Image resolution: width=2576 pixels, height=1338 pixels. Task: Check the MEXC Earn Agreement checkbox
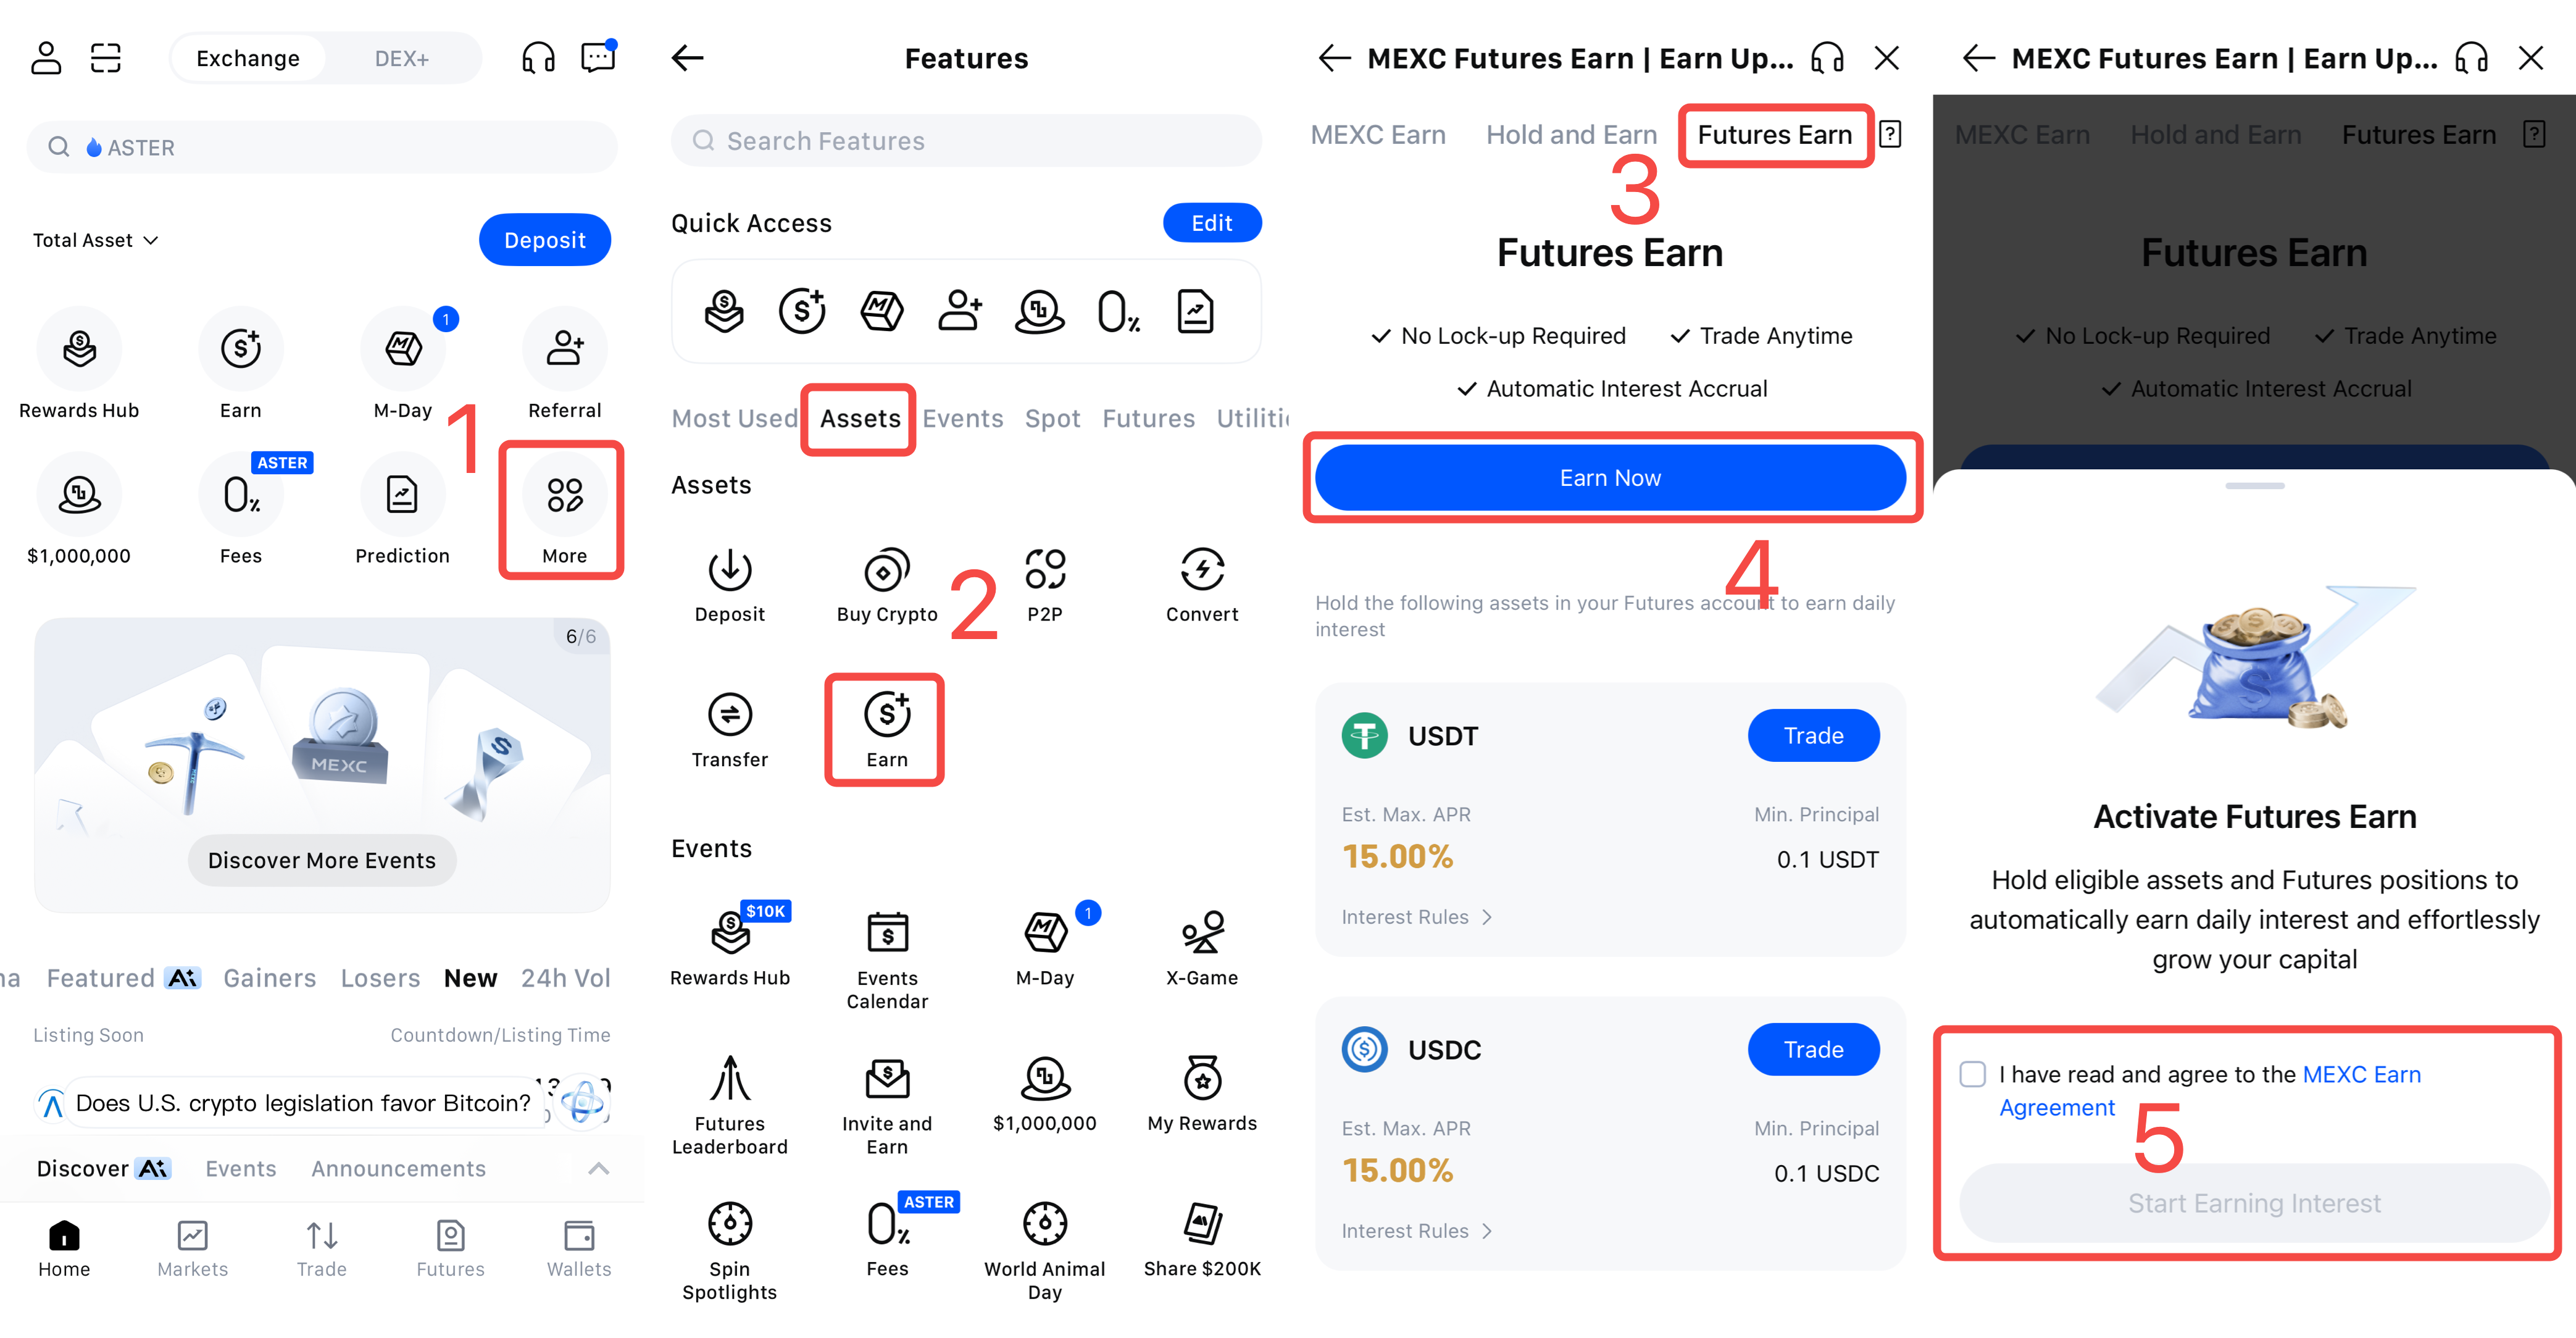tap(1972, 1074)
